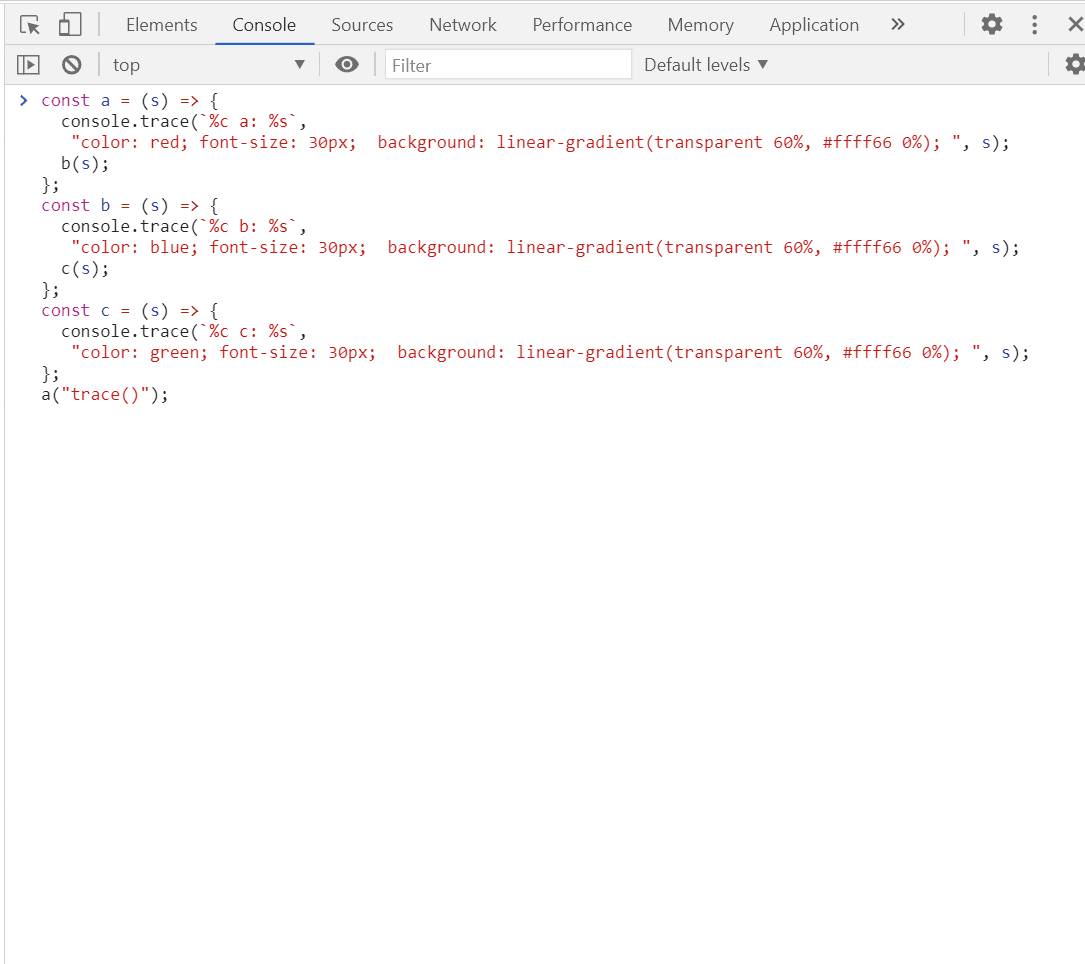Open DevTools Settings with the gear icon
Screen dimensions: 1085x964
tap(991, 24)
